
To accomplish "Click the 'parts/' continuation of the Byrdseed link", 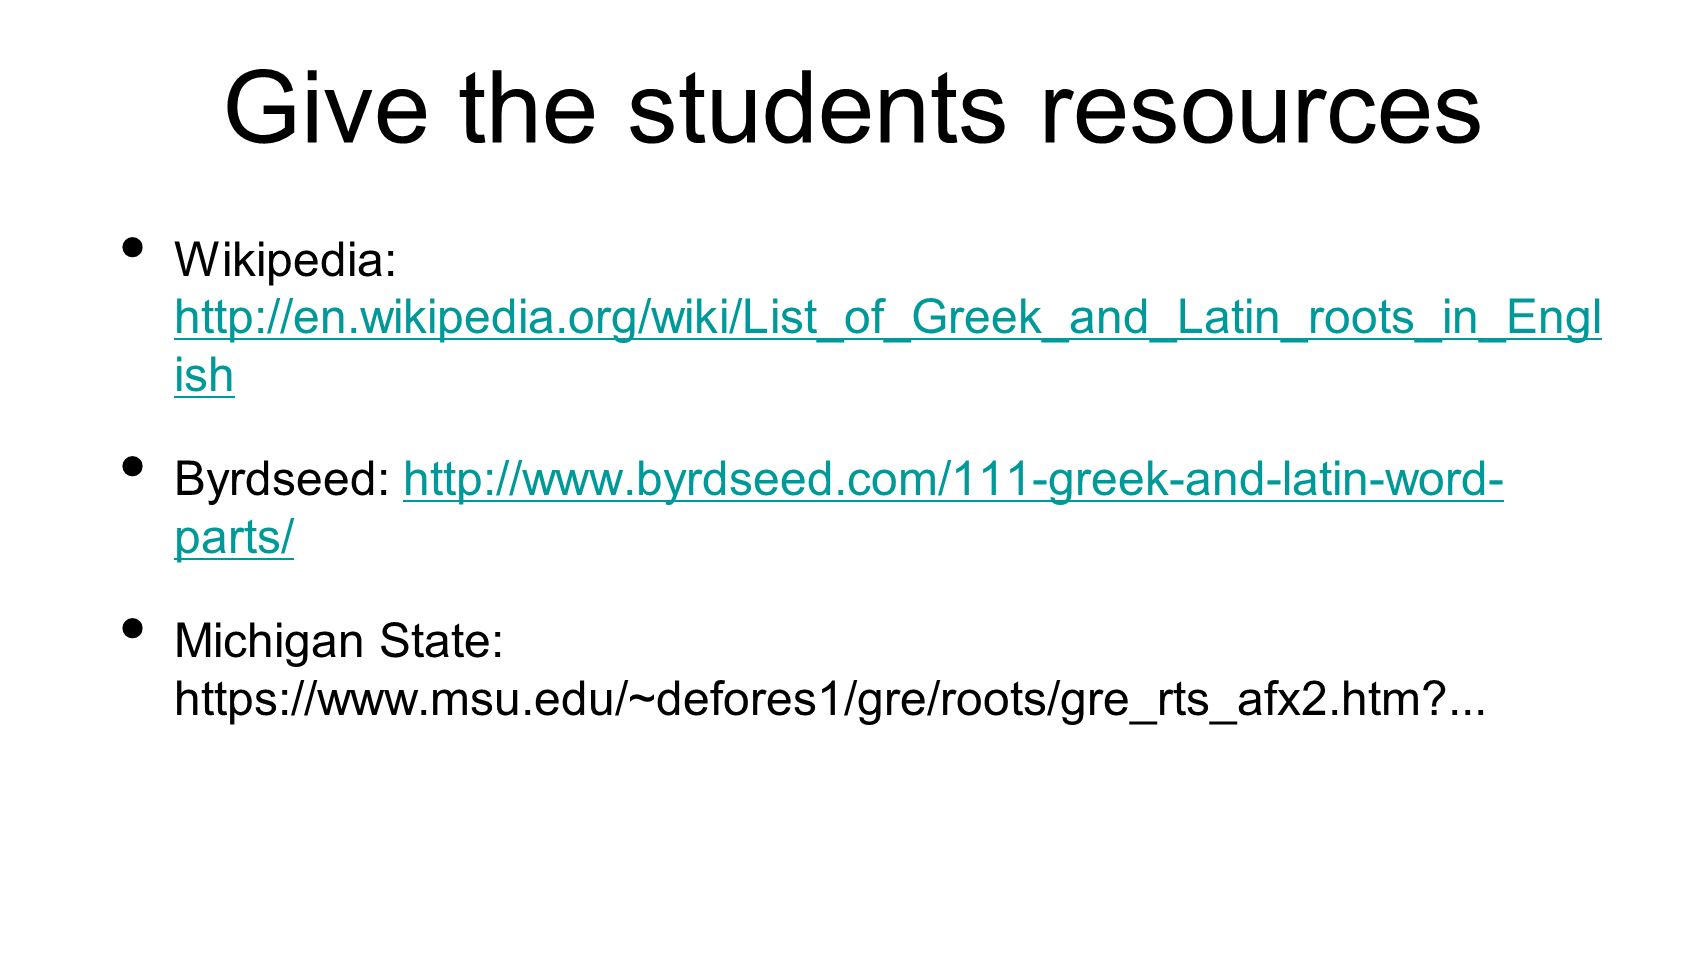I will (x=234, y=538).
